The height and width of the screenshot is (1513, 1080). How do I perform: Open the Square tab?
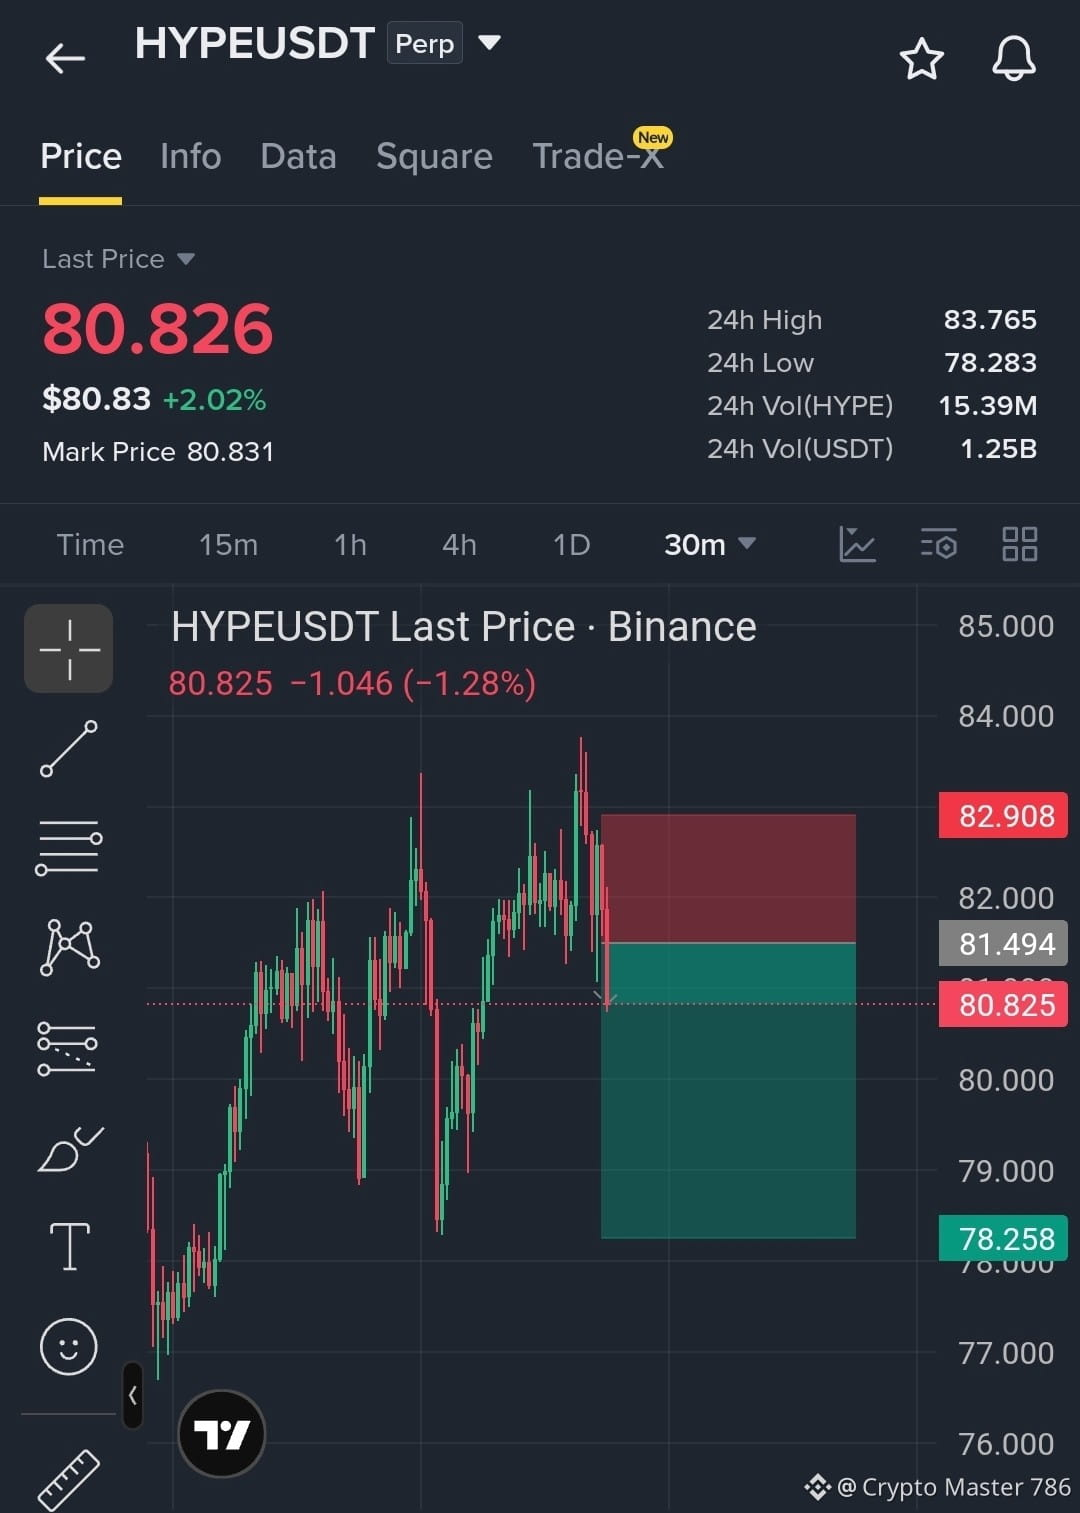[434, 157]
